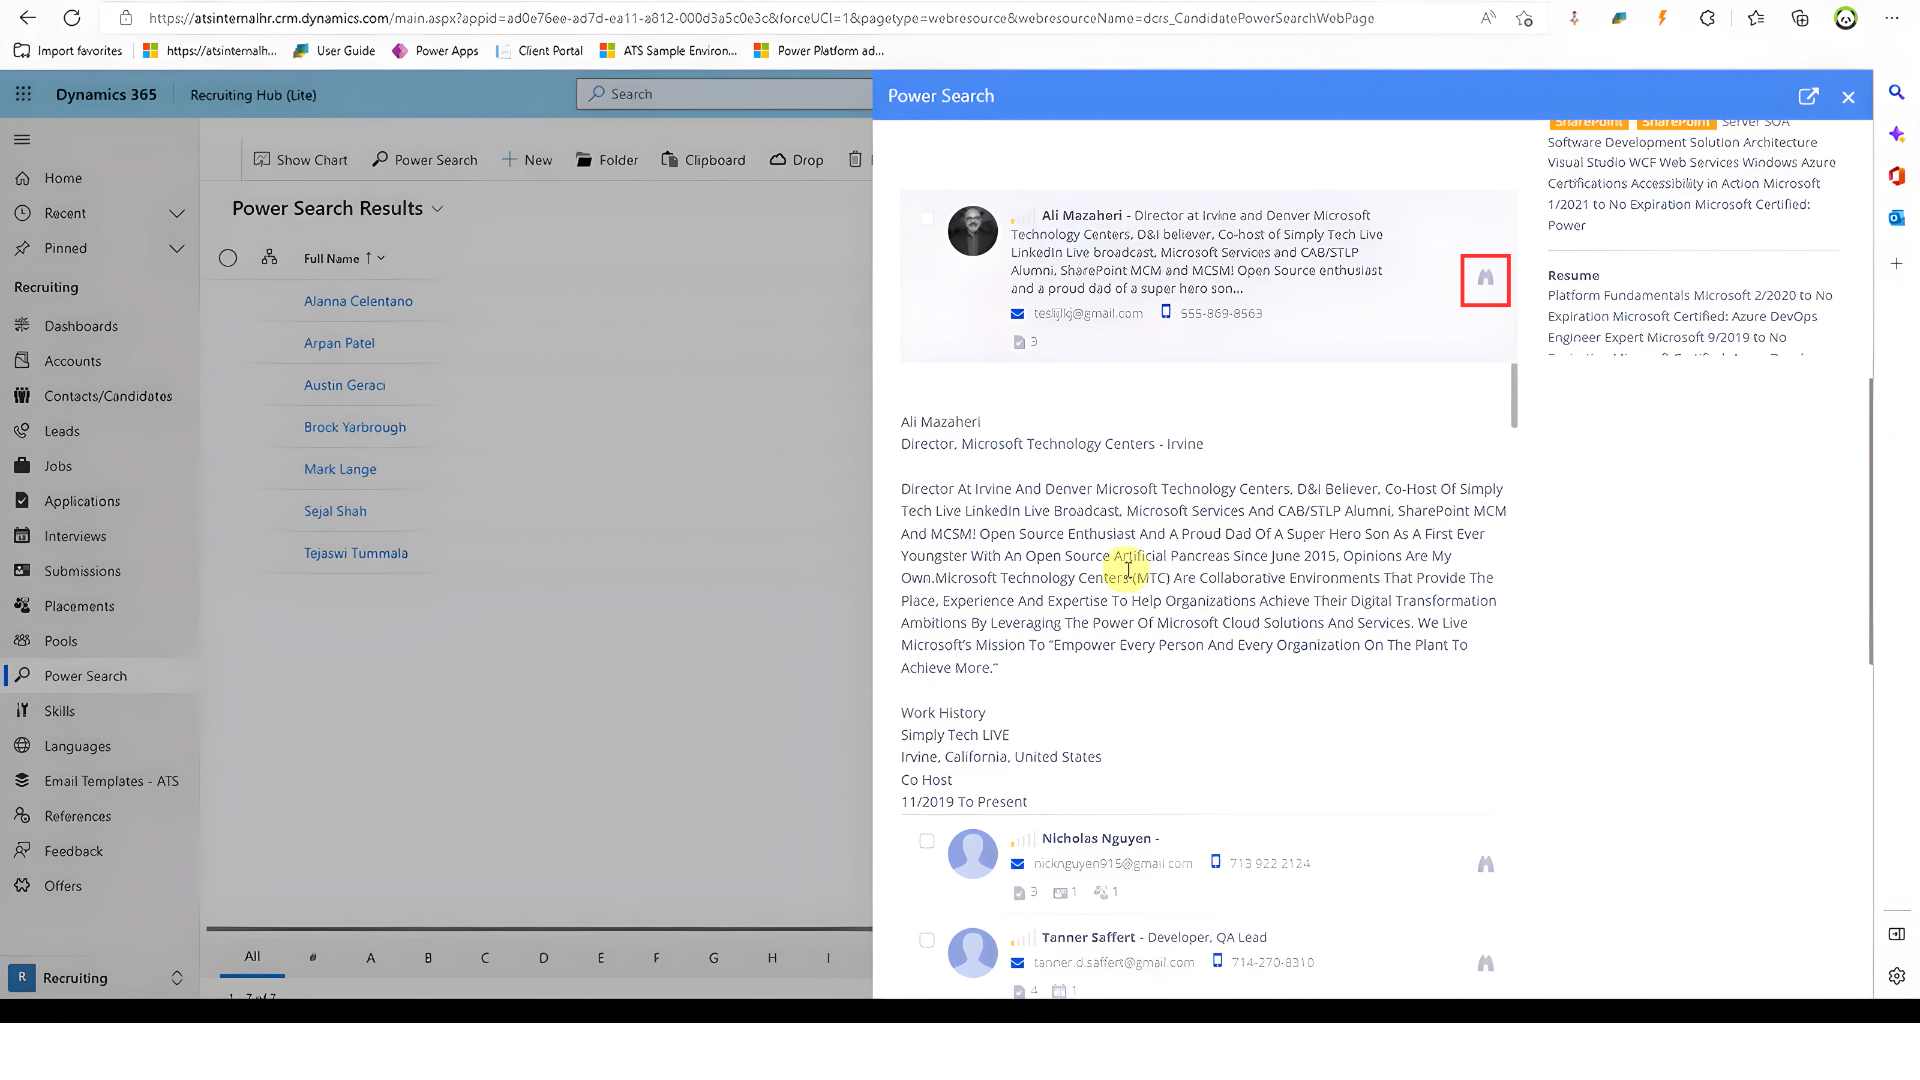Image resolution: width=1920 pixels, height=1080 pixels.
Task: Check the Nicholas Nguyen candidate checkbox
Action: point(927,841)
